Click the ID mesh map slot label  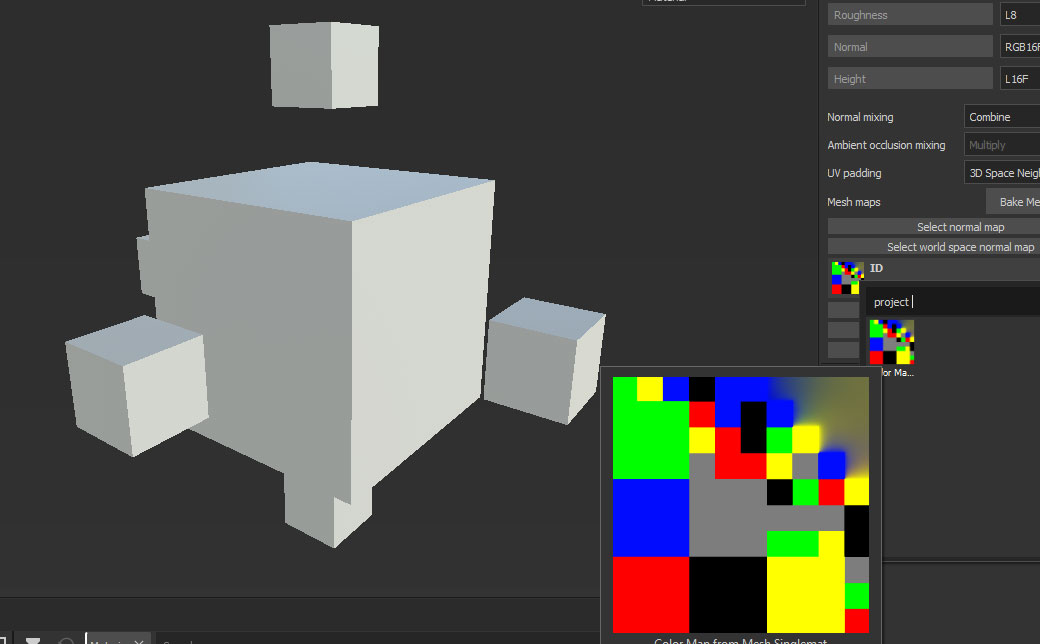pos(876,268)
